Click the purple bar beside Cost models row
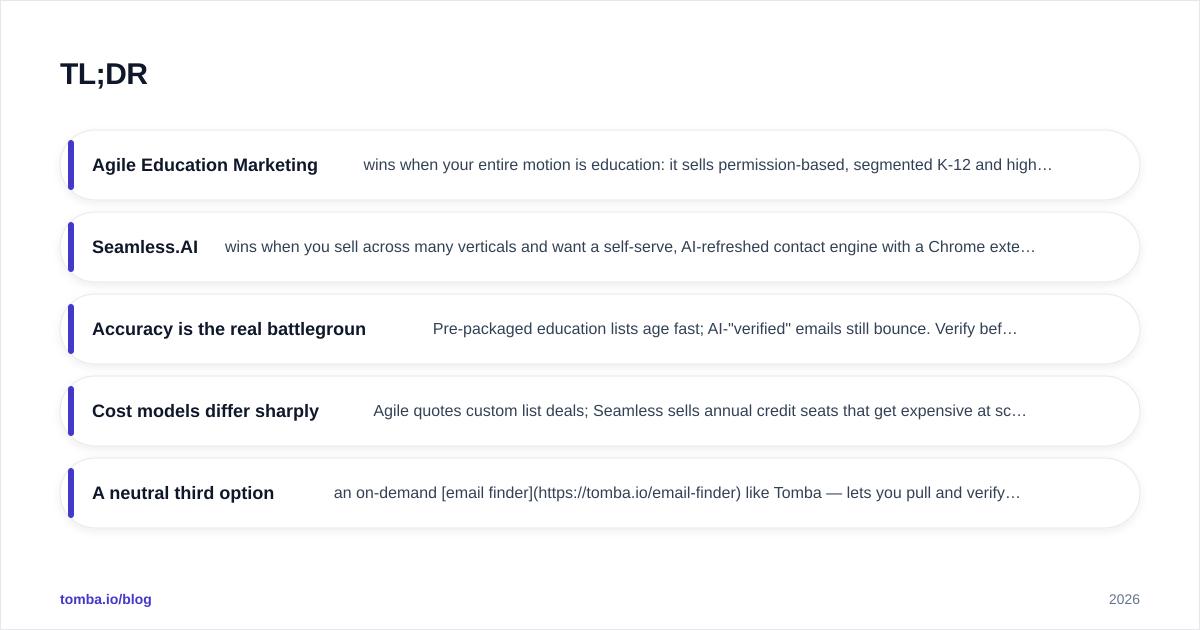The image size is (1200, 630). pos(71,411)
